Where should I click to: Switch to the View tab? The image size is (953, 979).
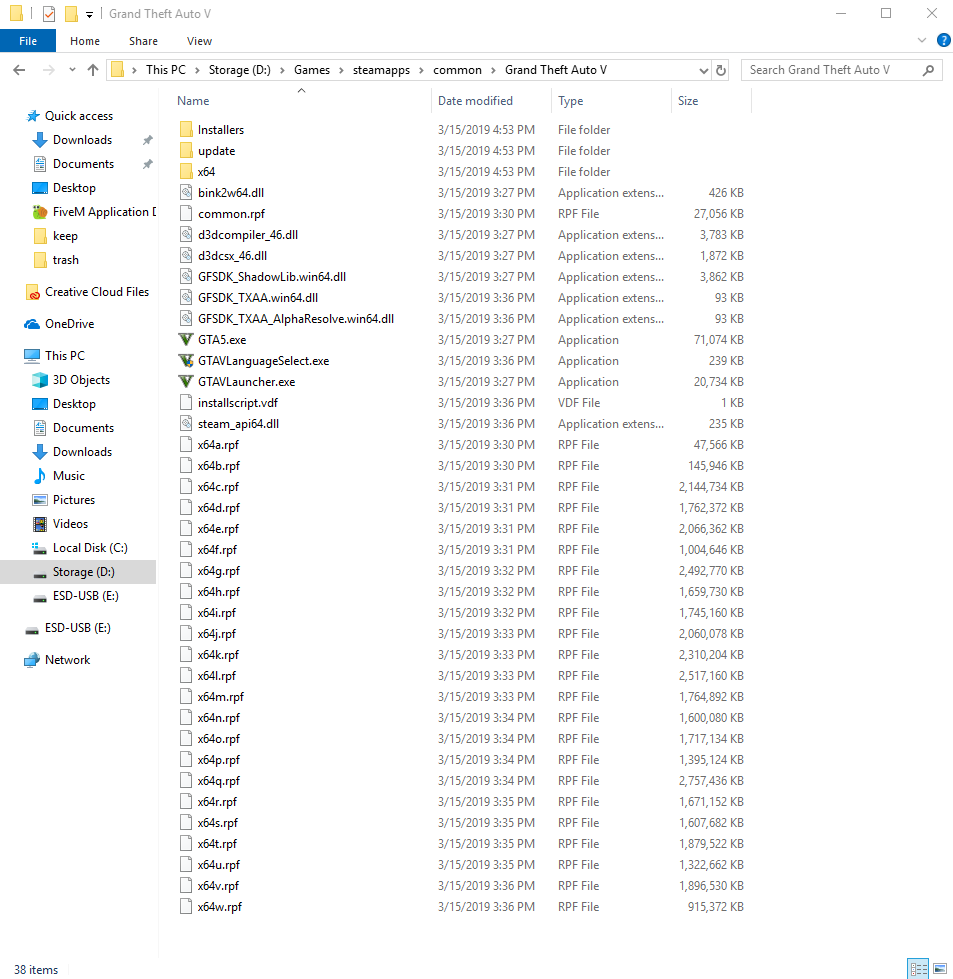pyautogui.click(x=198, y=41)
